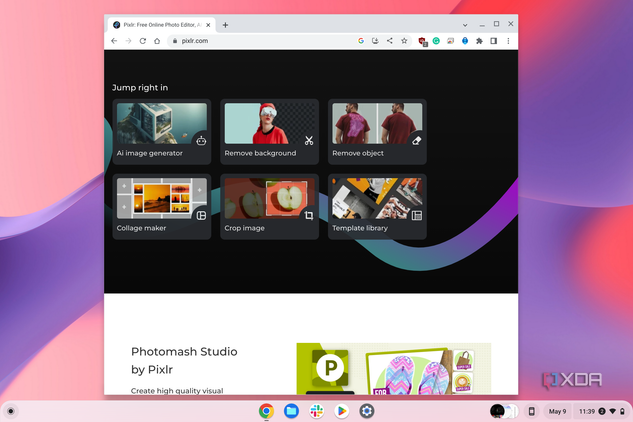Click the scissors icon on Remove background

coord(309,141)
